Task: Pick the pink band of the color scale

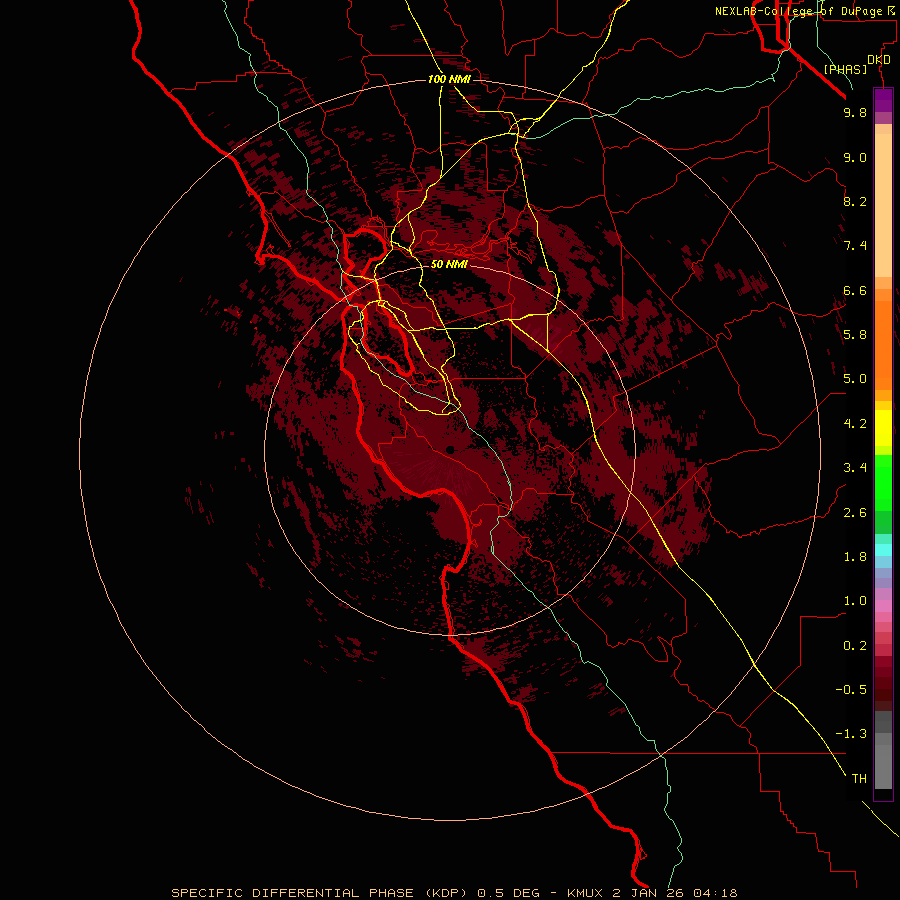Action: 883,606
